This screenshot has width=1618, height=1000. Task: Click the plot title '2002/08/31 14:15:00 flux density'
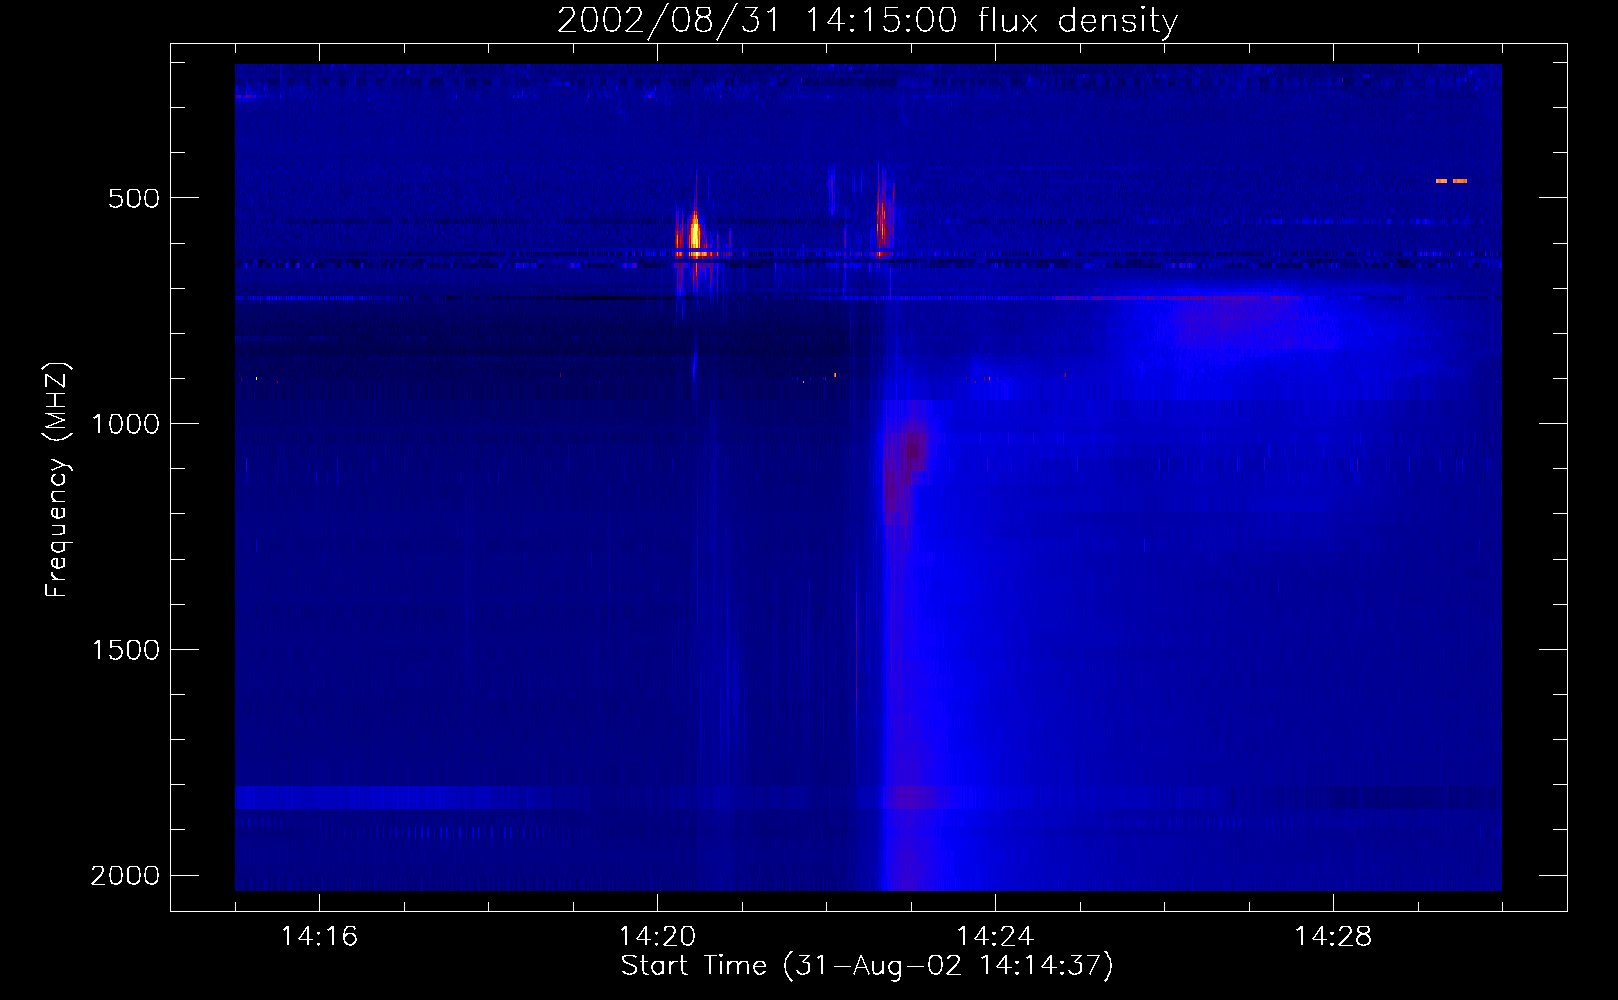(x=867, y=20)
